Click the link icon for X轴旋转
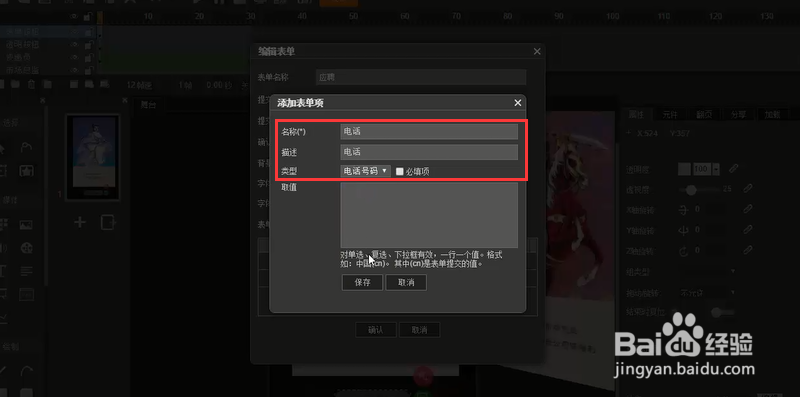 tap(748, 209)
